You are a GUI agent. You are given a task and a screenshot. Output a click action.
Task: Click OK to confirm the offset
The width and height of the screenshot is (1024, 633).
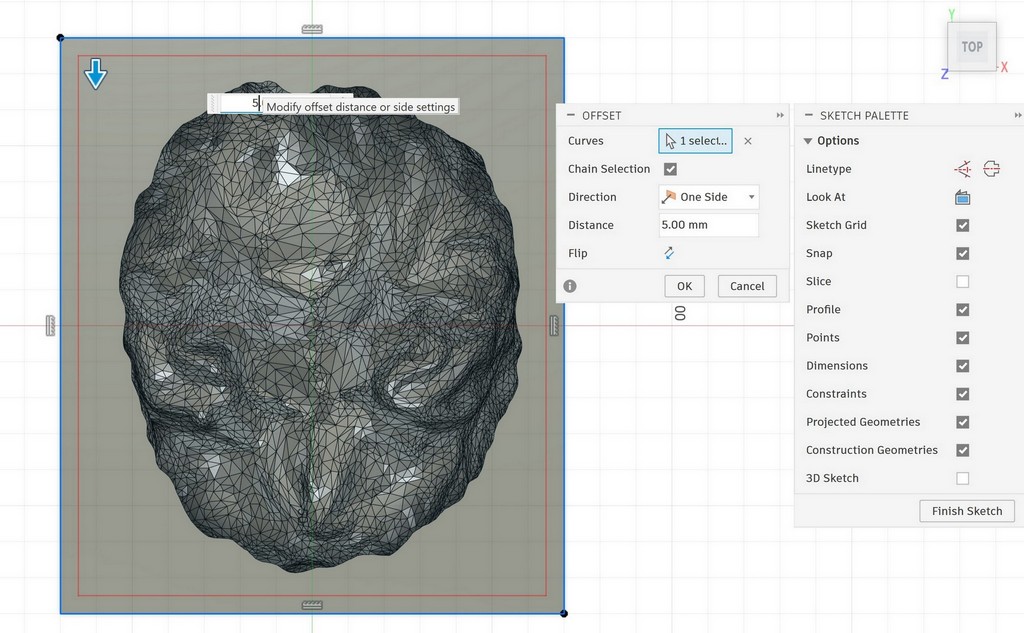(684, 286)
